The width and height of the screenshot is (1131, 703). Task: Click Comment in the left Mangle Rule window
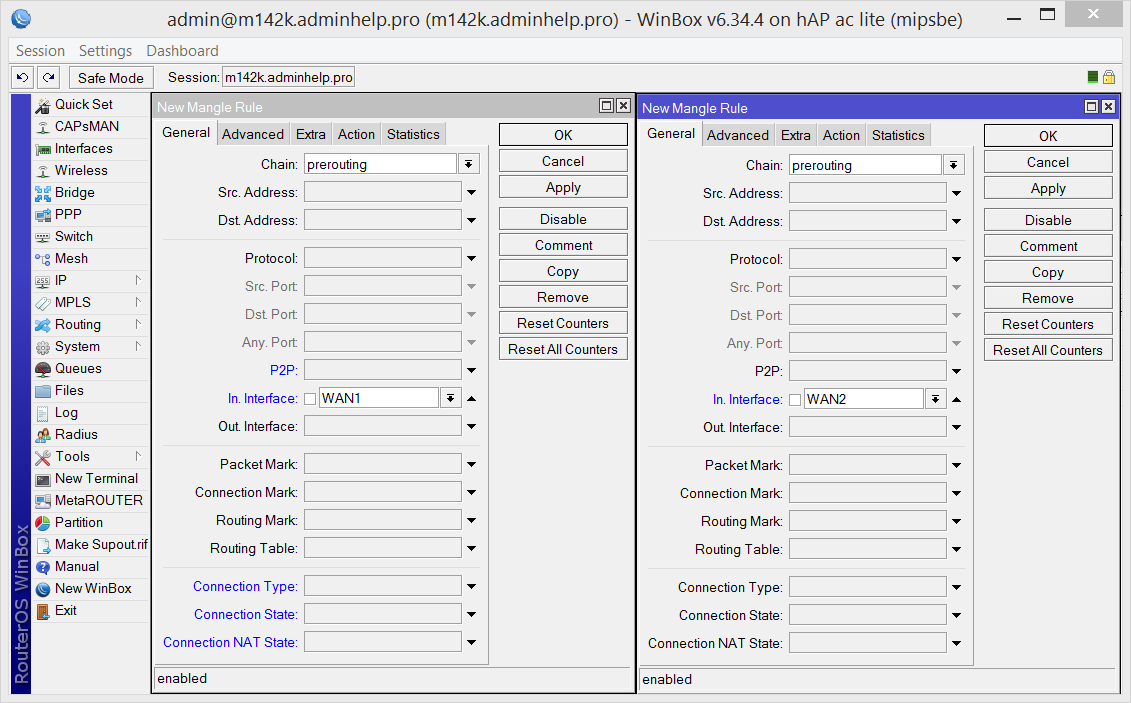point(563,245)
